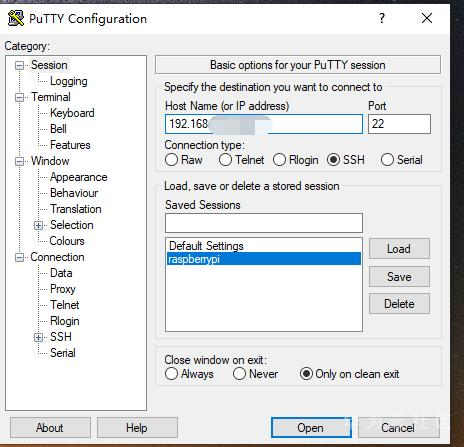Focus the Saved Sessions name field
This screenshot has width=464, height=447.
coord(264,223)
